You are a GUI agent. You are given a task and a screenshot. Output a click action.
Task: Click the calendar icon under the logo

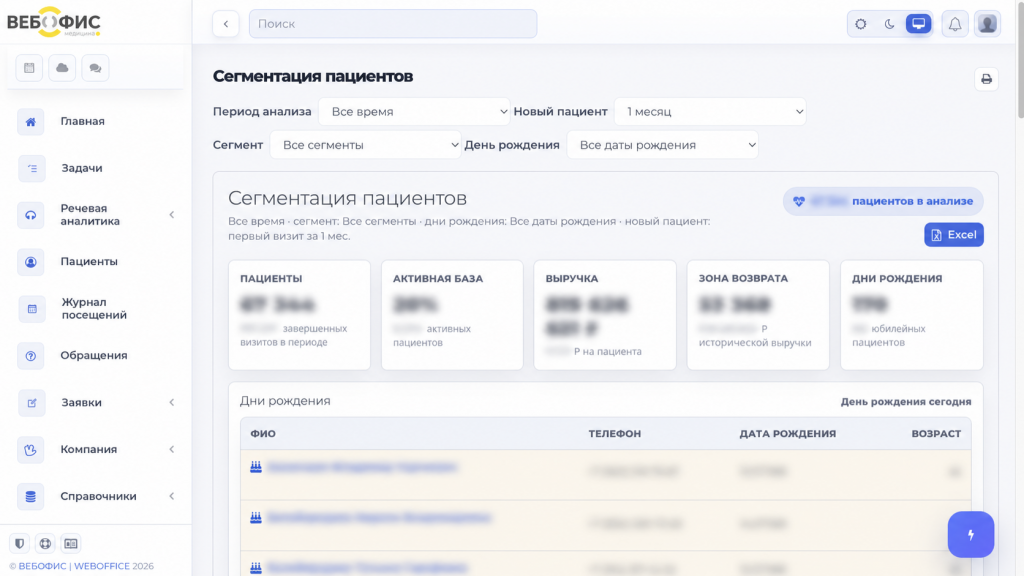(29, 68)
